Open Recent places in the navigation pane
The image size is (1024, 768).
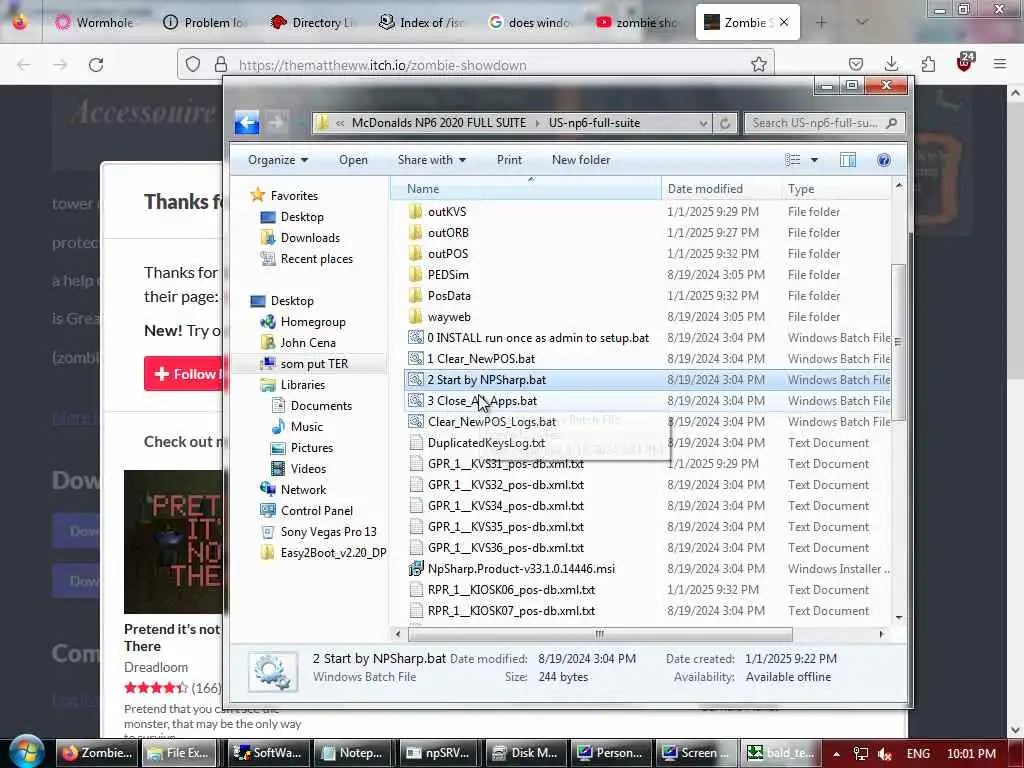click(316, 259)
